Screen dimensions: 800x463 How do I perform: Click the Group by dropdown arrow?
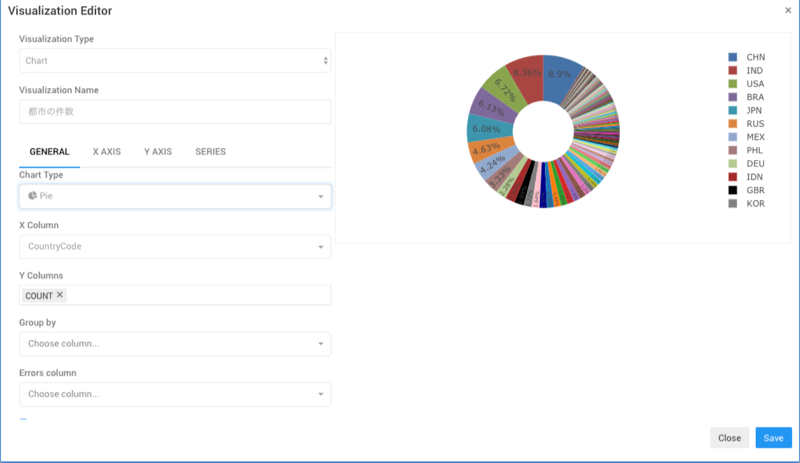(320, 344)
